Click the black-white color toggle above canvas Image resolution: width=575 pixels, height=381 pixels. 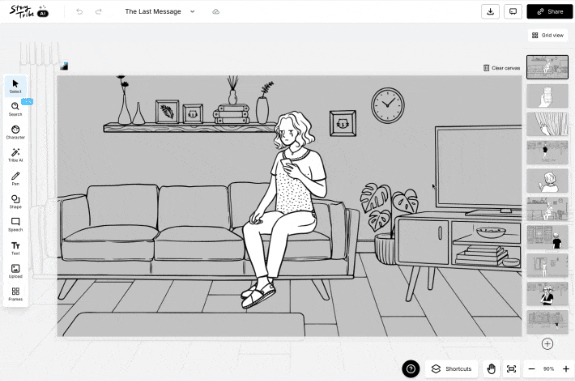[x=64, y=66]
